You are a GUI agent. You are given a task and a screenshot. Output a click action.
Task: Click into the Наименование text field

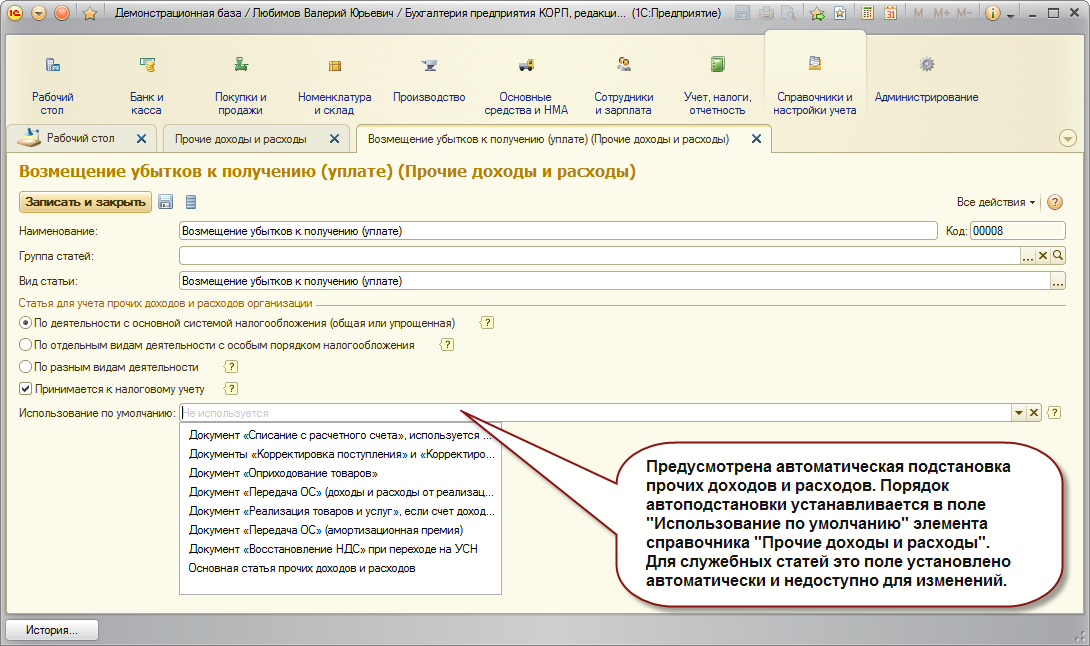(558, 231)
